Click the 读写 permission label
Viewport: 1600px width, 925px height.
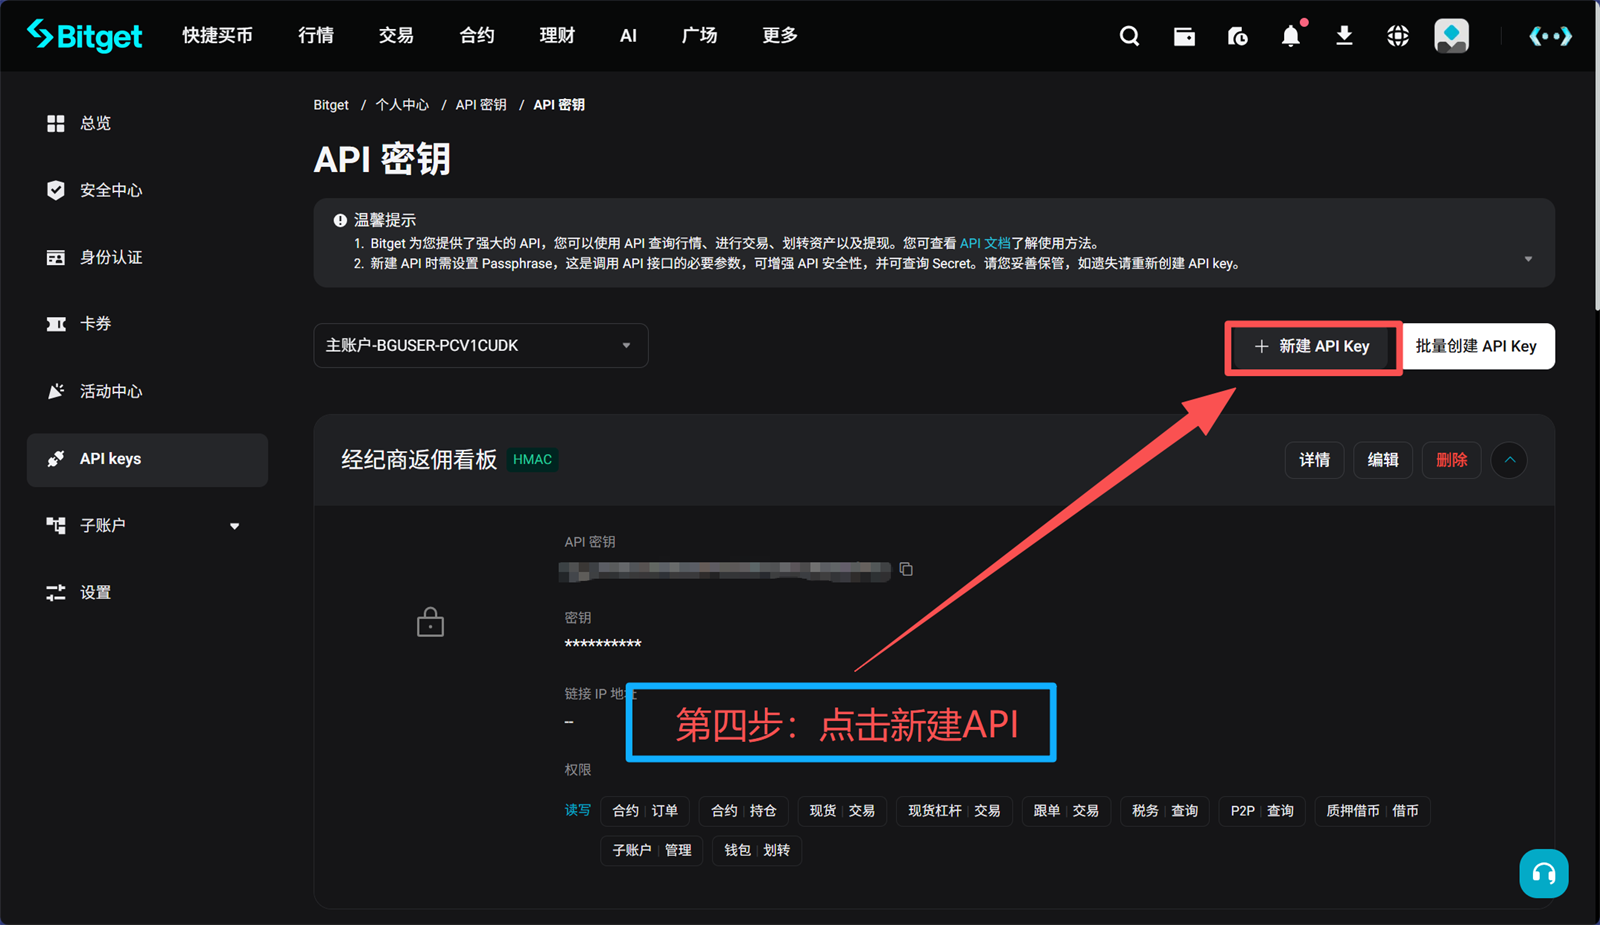[x=578, y=810]
